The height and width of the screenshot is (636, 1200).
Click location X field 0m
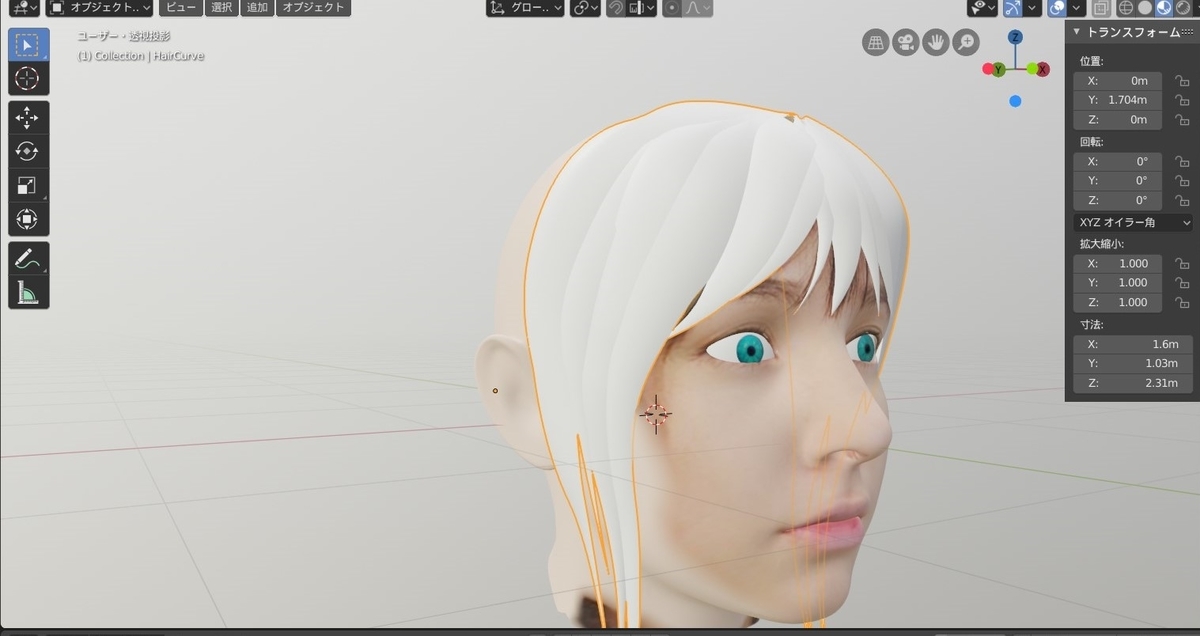[1118, 81]
